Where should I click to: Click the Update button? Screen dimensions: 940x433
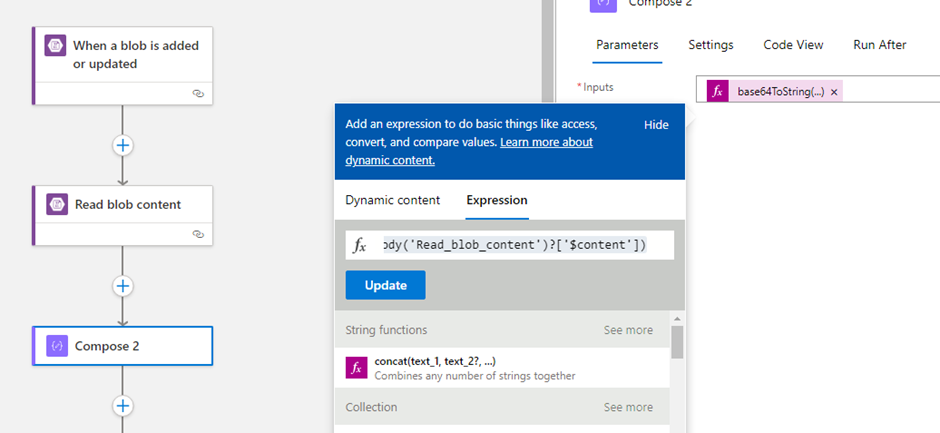(x=385, y=285)
